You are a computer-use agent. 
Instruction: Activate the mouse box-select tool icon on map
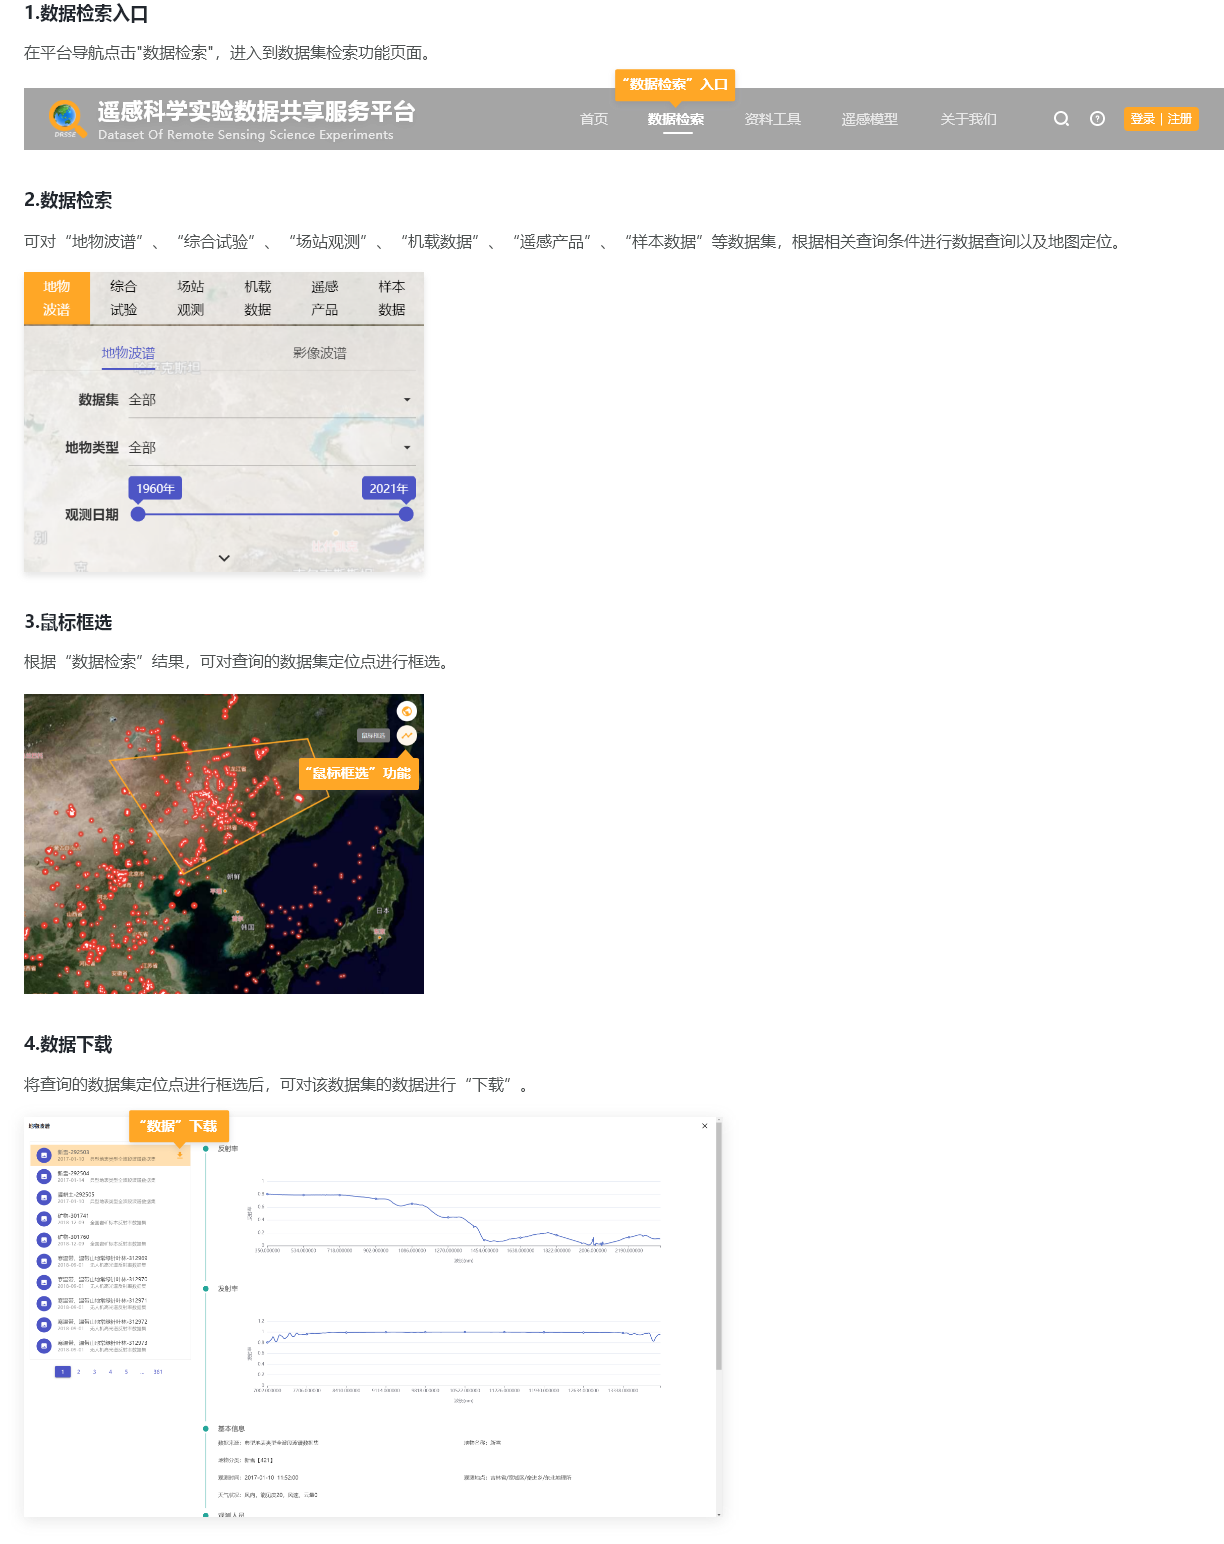click(x=407, y=735)
